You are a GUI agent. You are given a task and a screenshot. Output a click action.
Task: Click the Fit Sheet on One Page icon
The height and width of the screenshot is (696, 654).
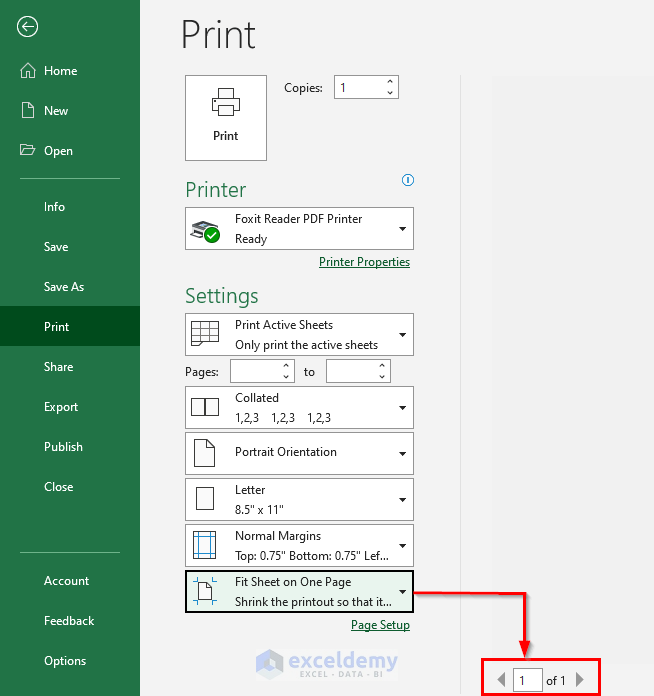pos(205,591)
